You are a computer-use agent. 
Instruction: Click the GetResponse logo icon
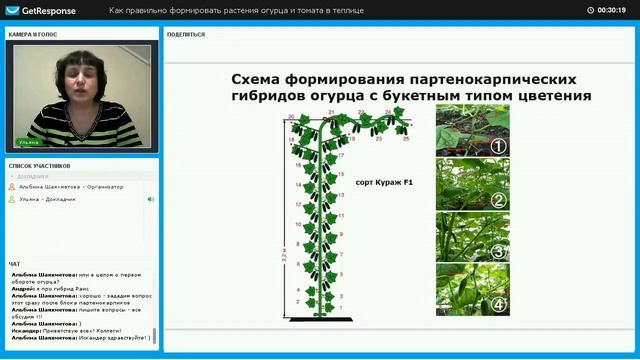pyautogui.click(x=12, y=10)
